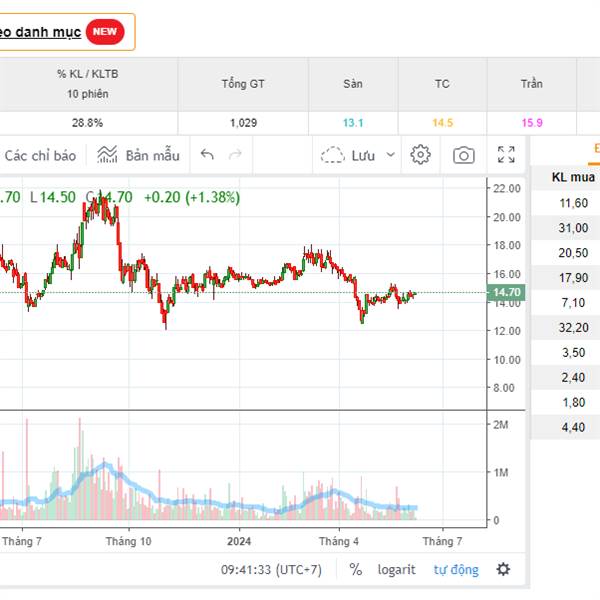The width and height of the screenshot is (600, 600).
Task: Click the Lưu save button label
Action: 363,155
